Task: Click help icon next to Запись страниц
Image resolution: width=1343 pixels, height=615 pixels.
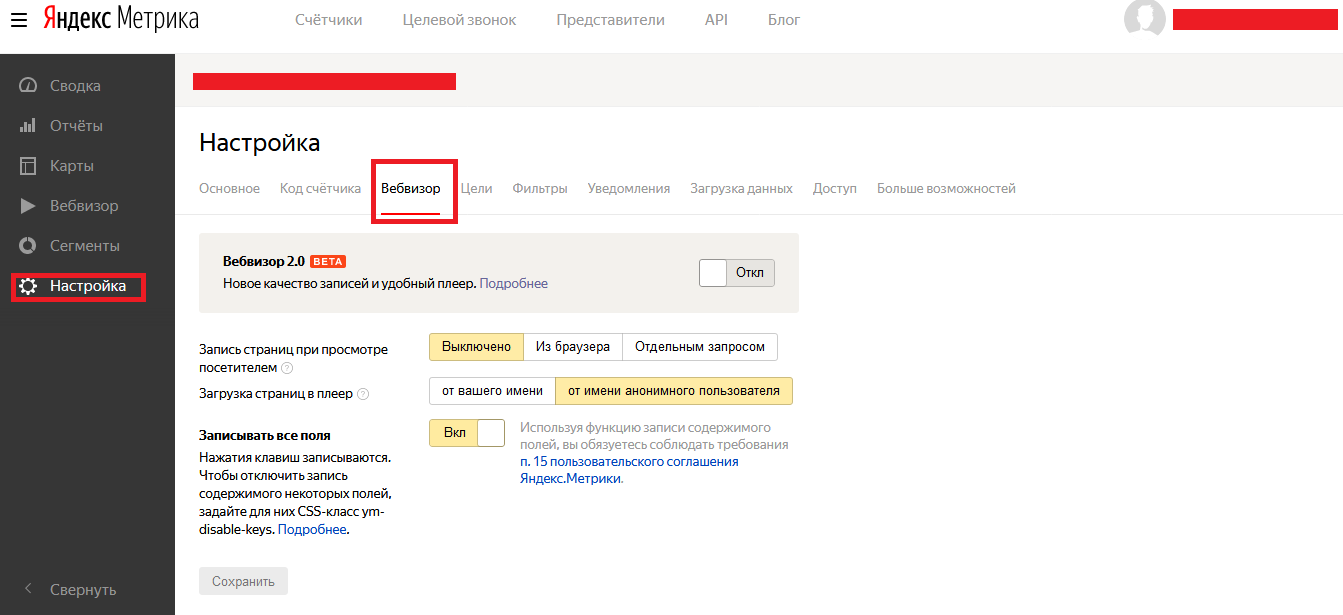Action: coord(287,368)
